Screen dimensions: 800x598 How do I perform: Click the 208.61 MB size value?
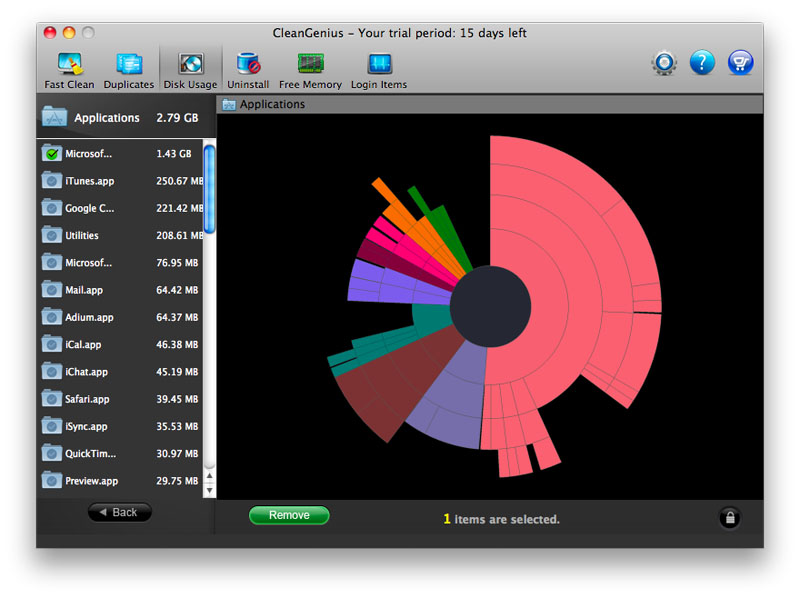180,236
